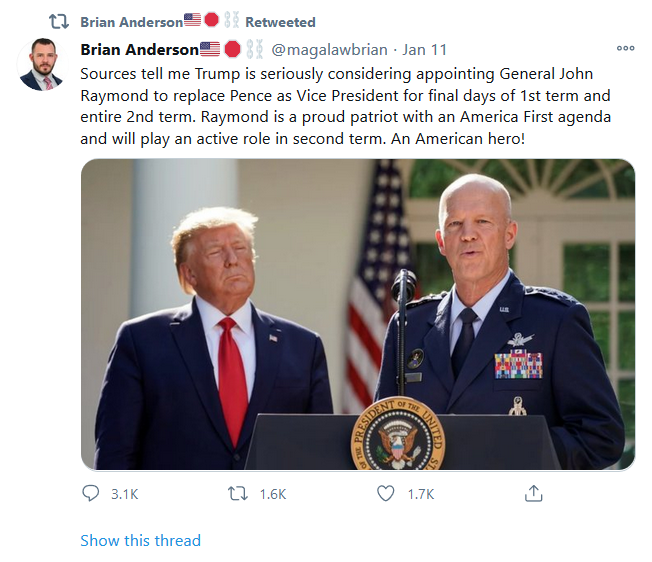Retweet using the arrows icon below the photo
Viewport: 652px width, 562px height.
(x=237, y=493)
